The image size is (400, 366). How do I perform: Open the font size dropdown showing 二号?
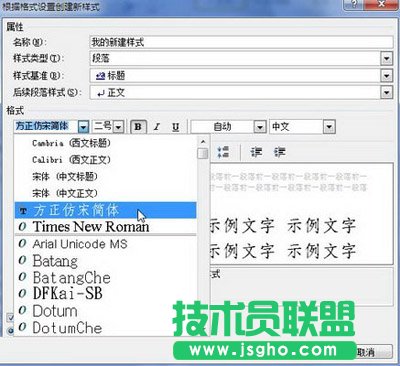pos(118,127)
